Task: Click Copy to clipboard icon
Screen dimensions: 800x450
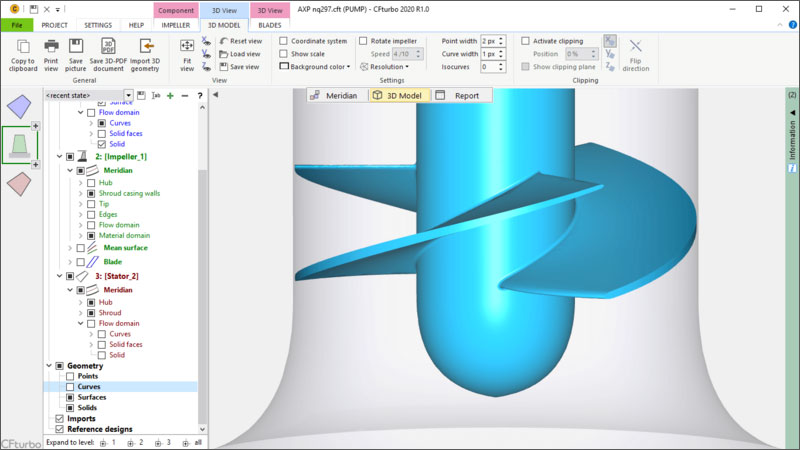Action: 22,47
